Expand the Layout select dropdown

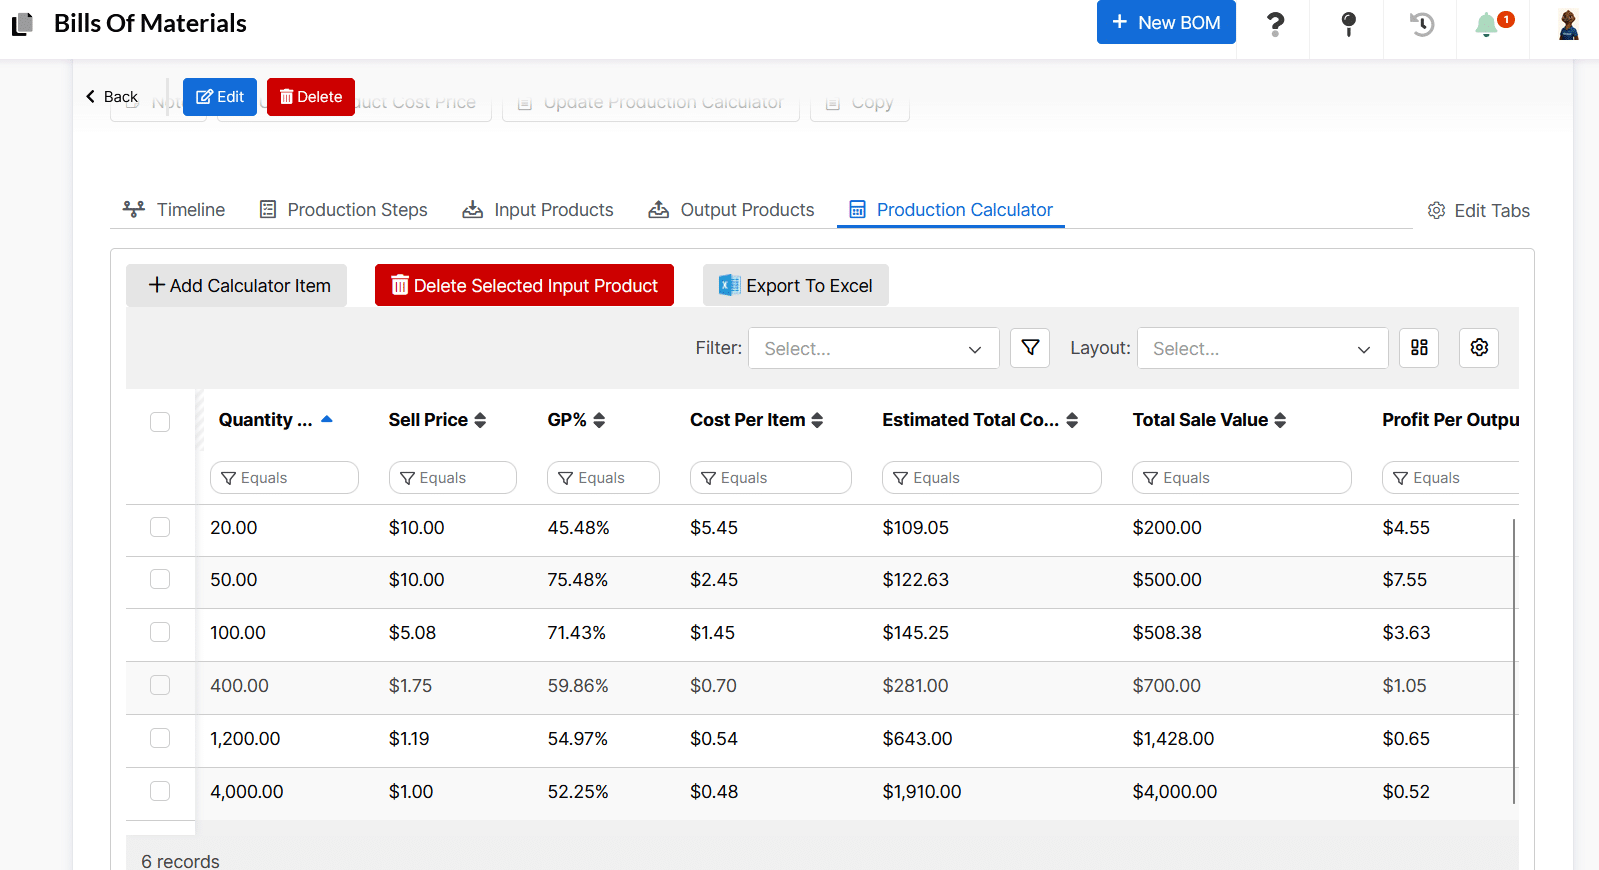pyautogui.click(x=1261, y=349)
